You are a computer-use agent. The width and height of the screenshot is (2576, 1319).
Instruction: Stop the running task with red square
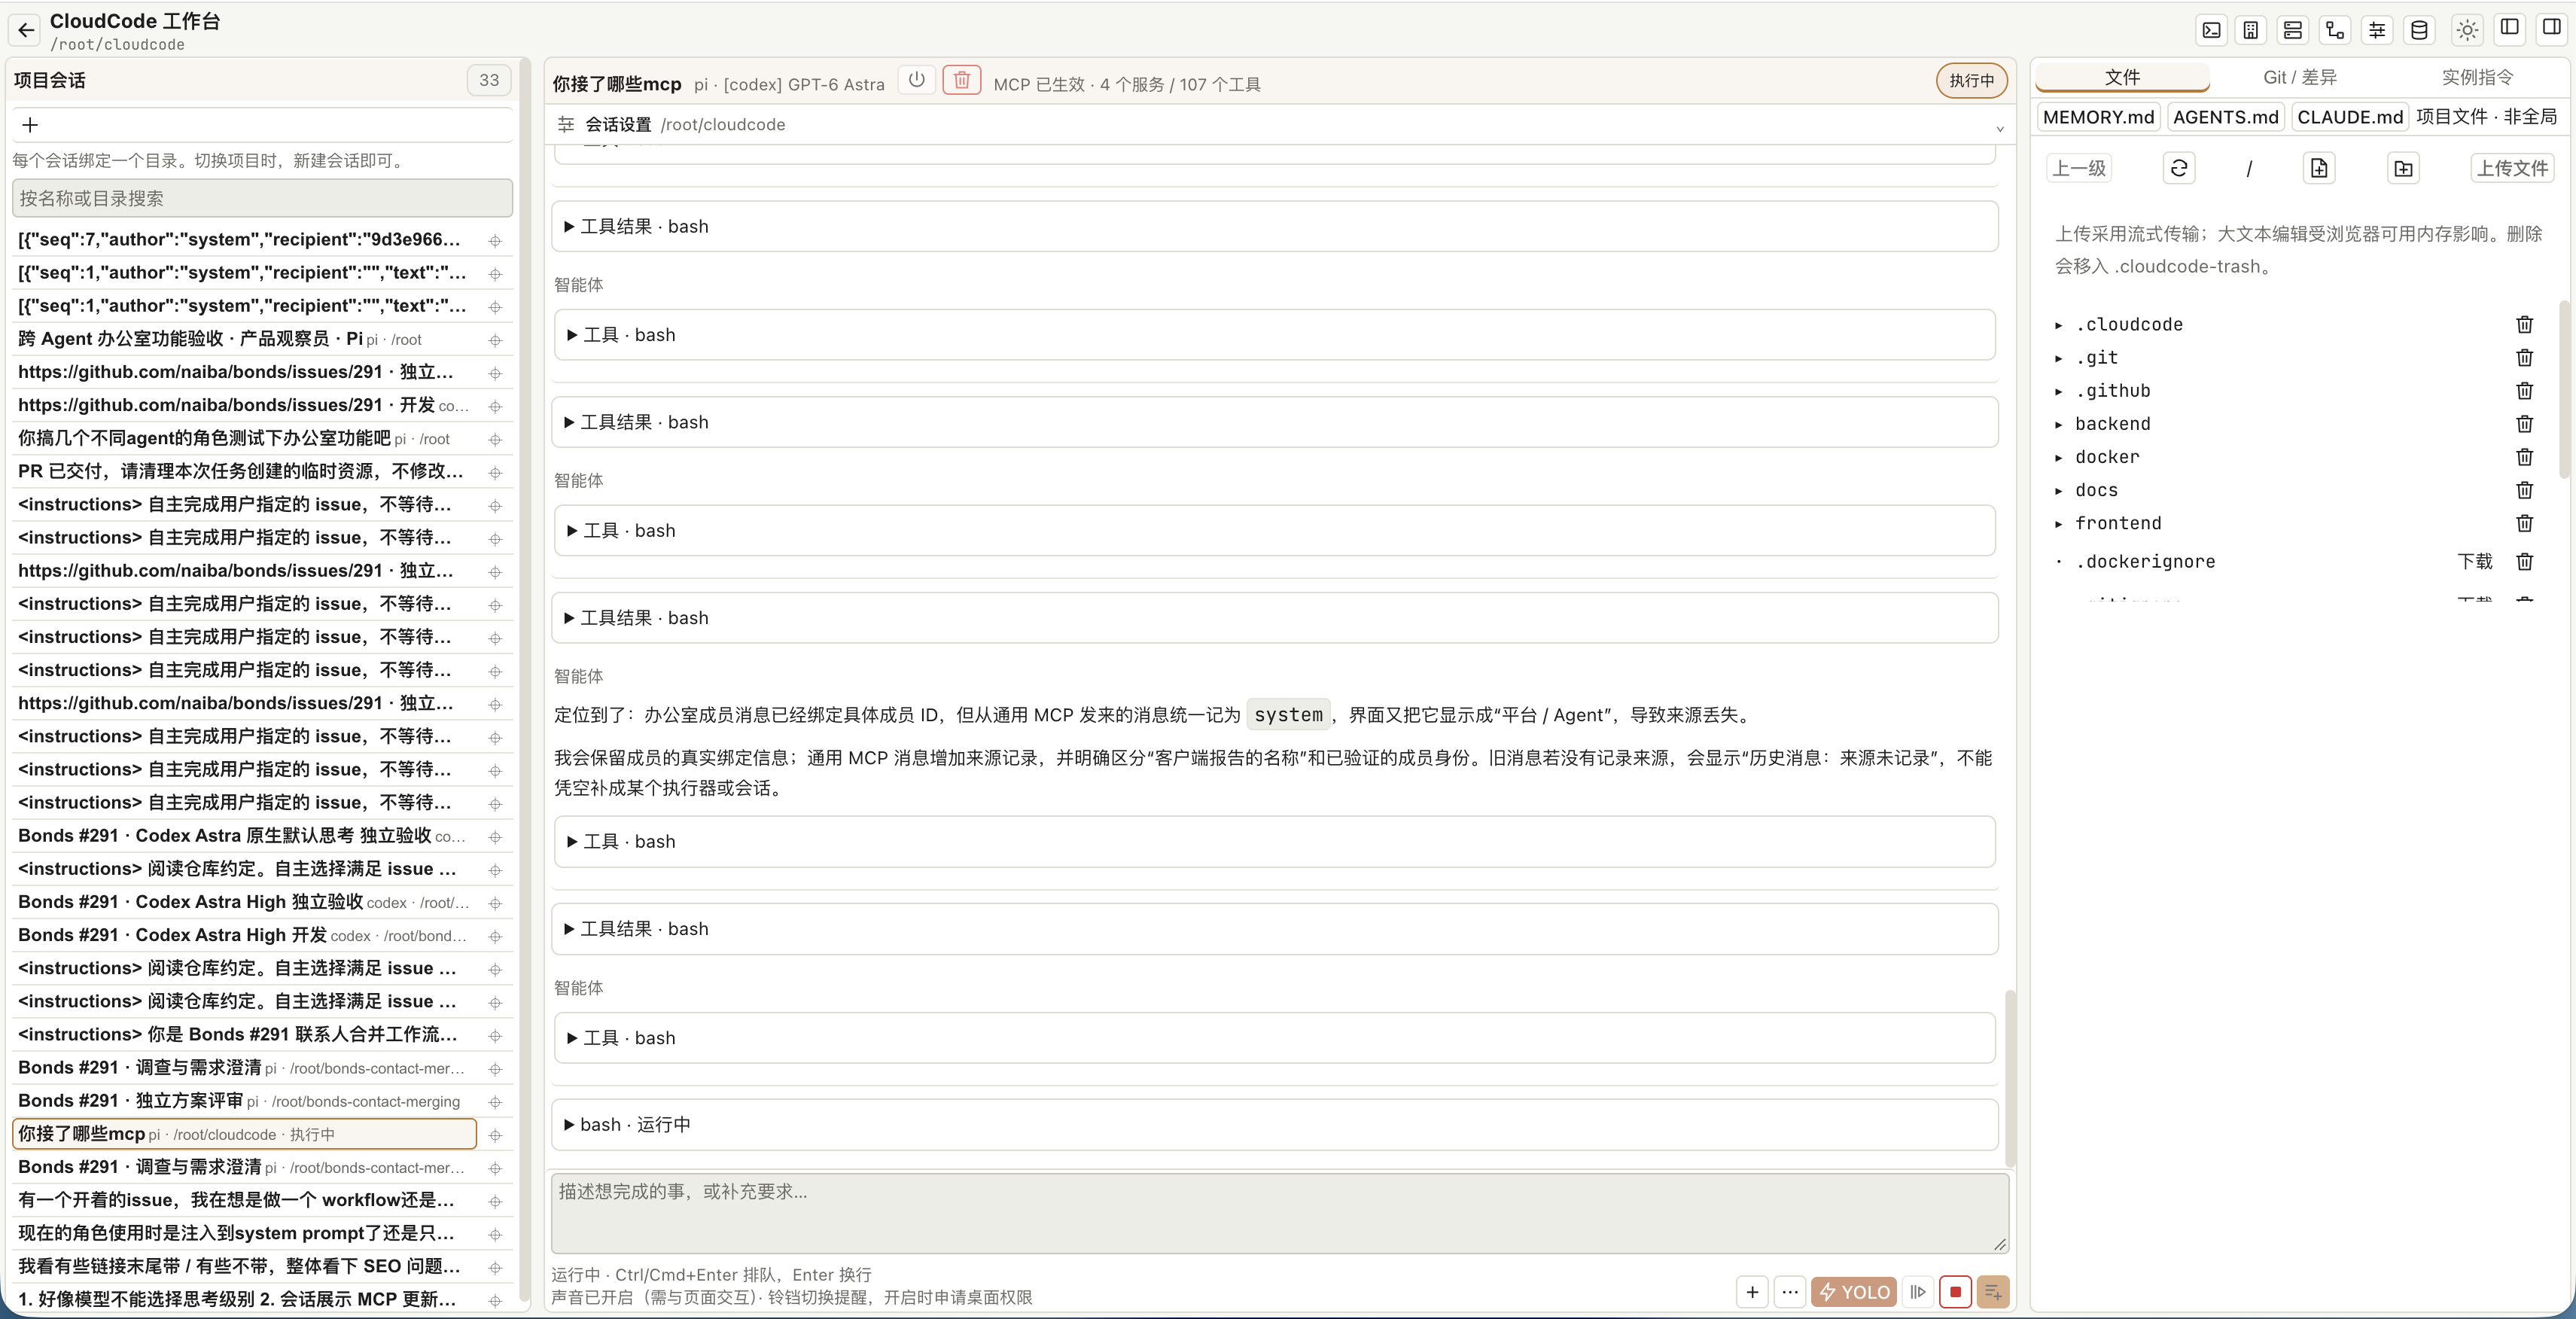[x=1955, y=1292]
